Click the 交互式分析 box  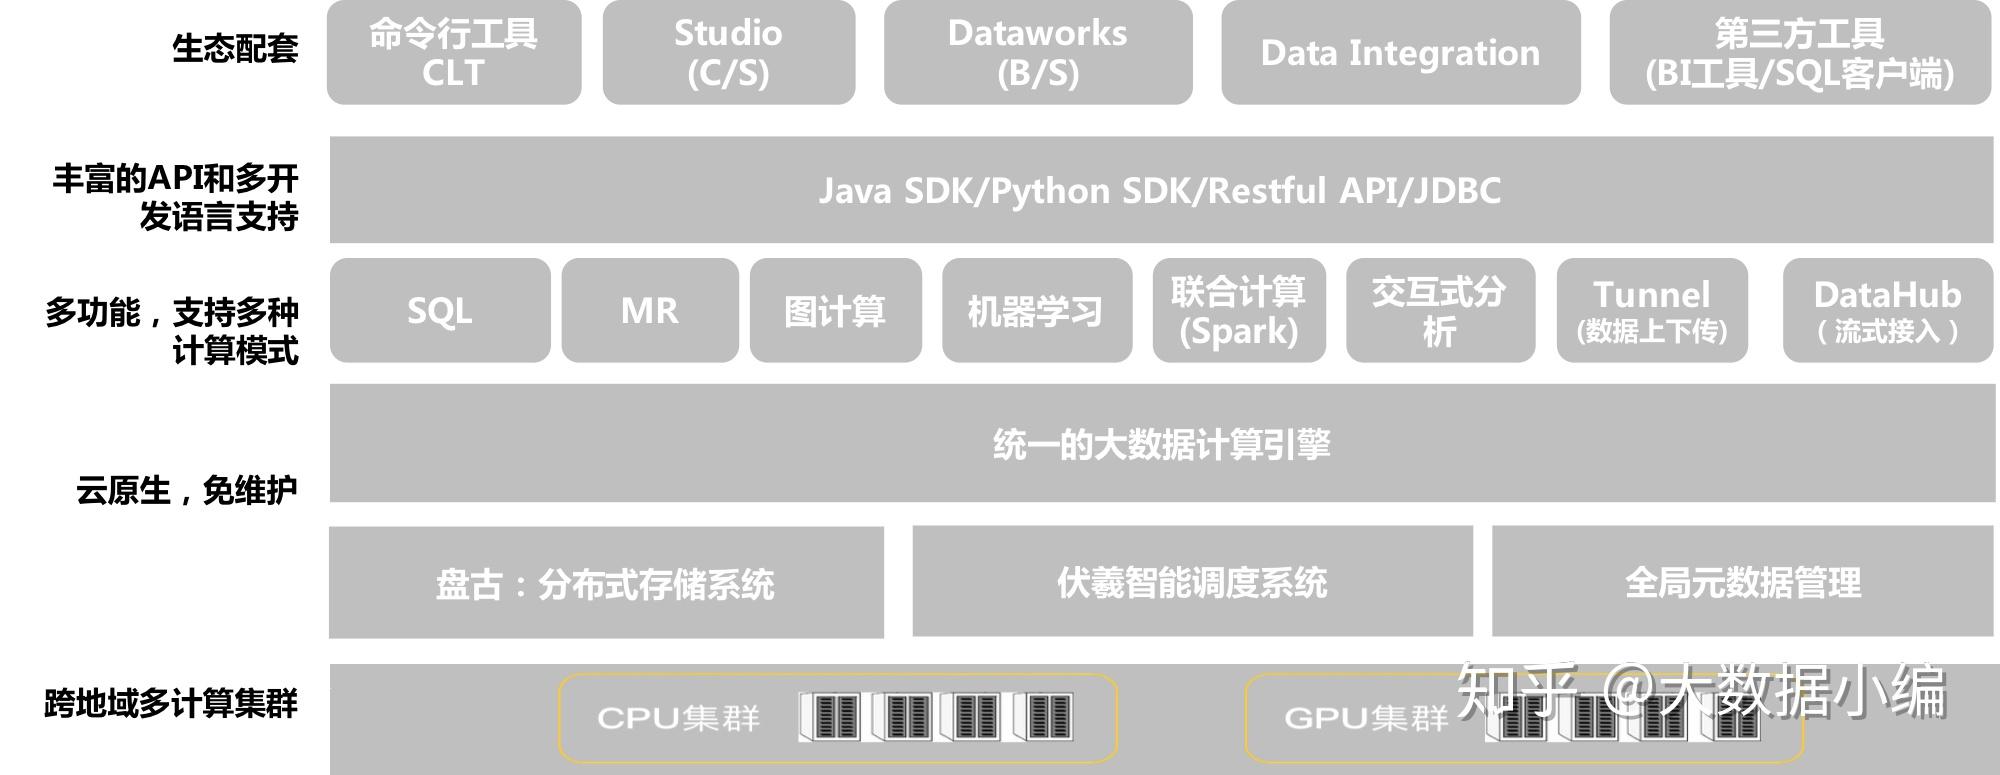coord(1440,310)
